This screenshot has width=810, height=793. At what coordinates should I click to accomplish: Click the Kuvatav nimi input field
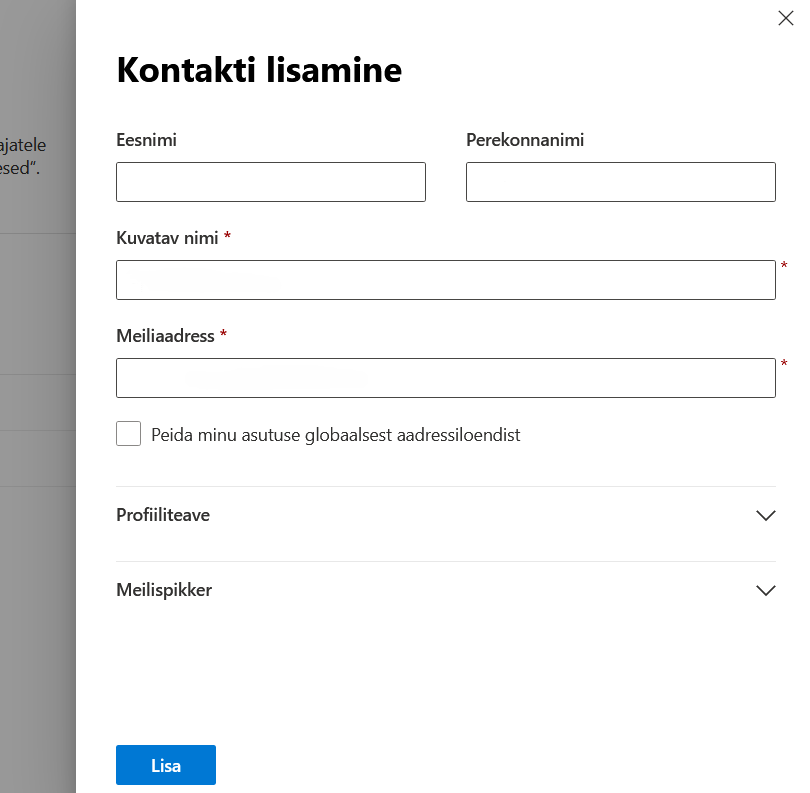point(445,280)
